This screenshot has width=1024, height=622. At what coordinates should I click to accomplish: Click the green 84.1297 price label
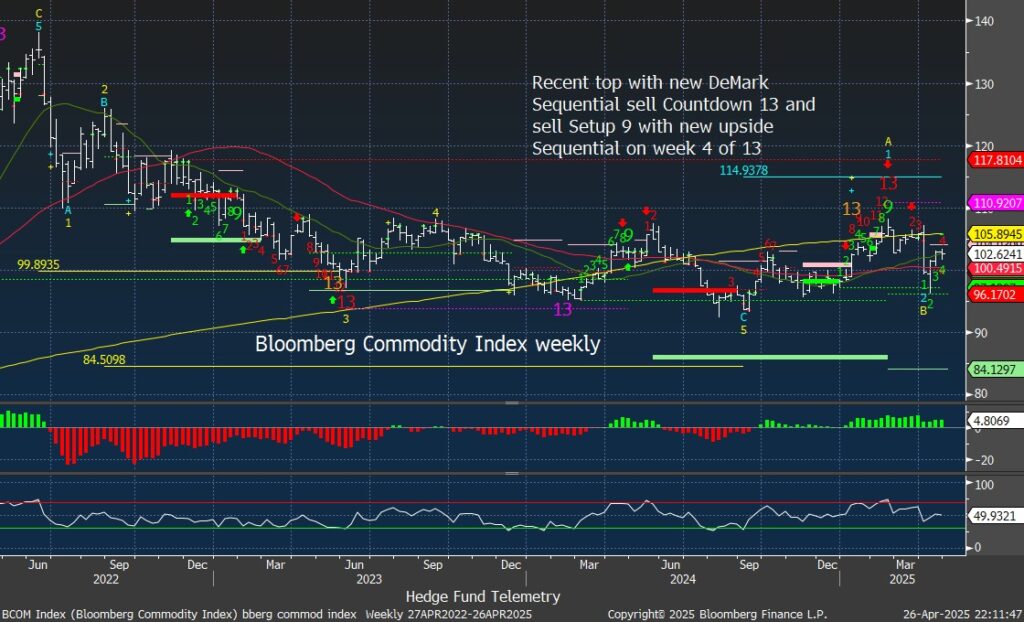point(998,370)
